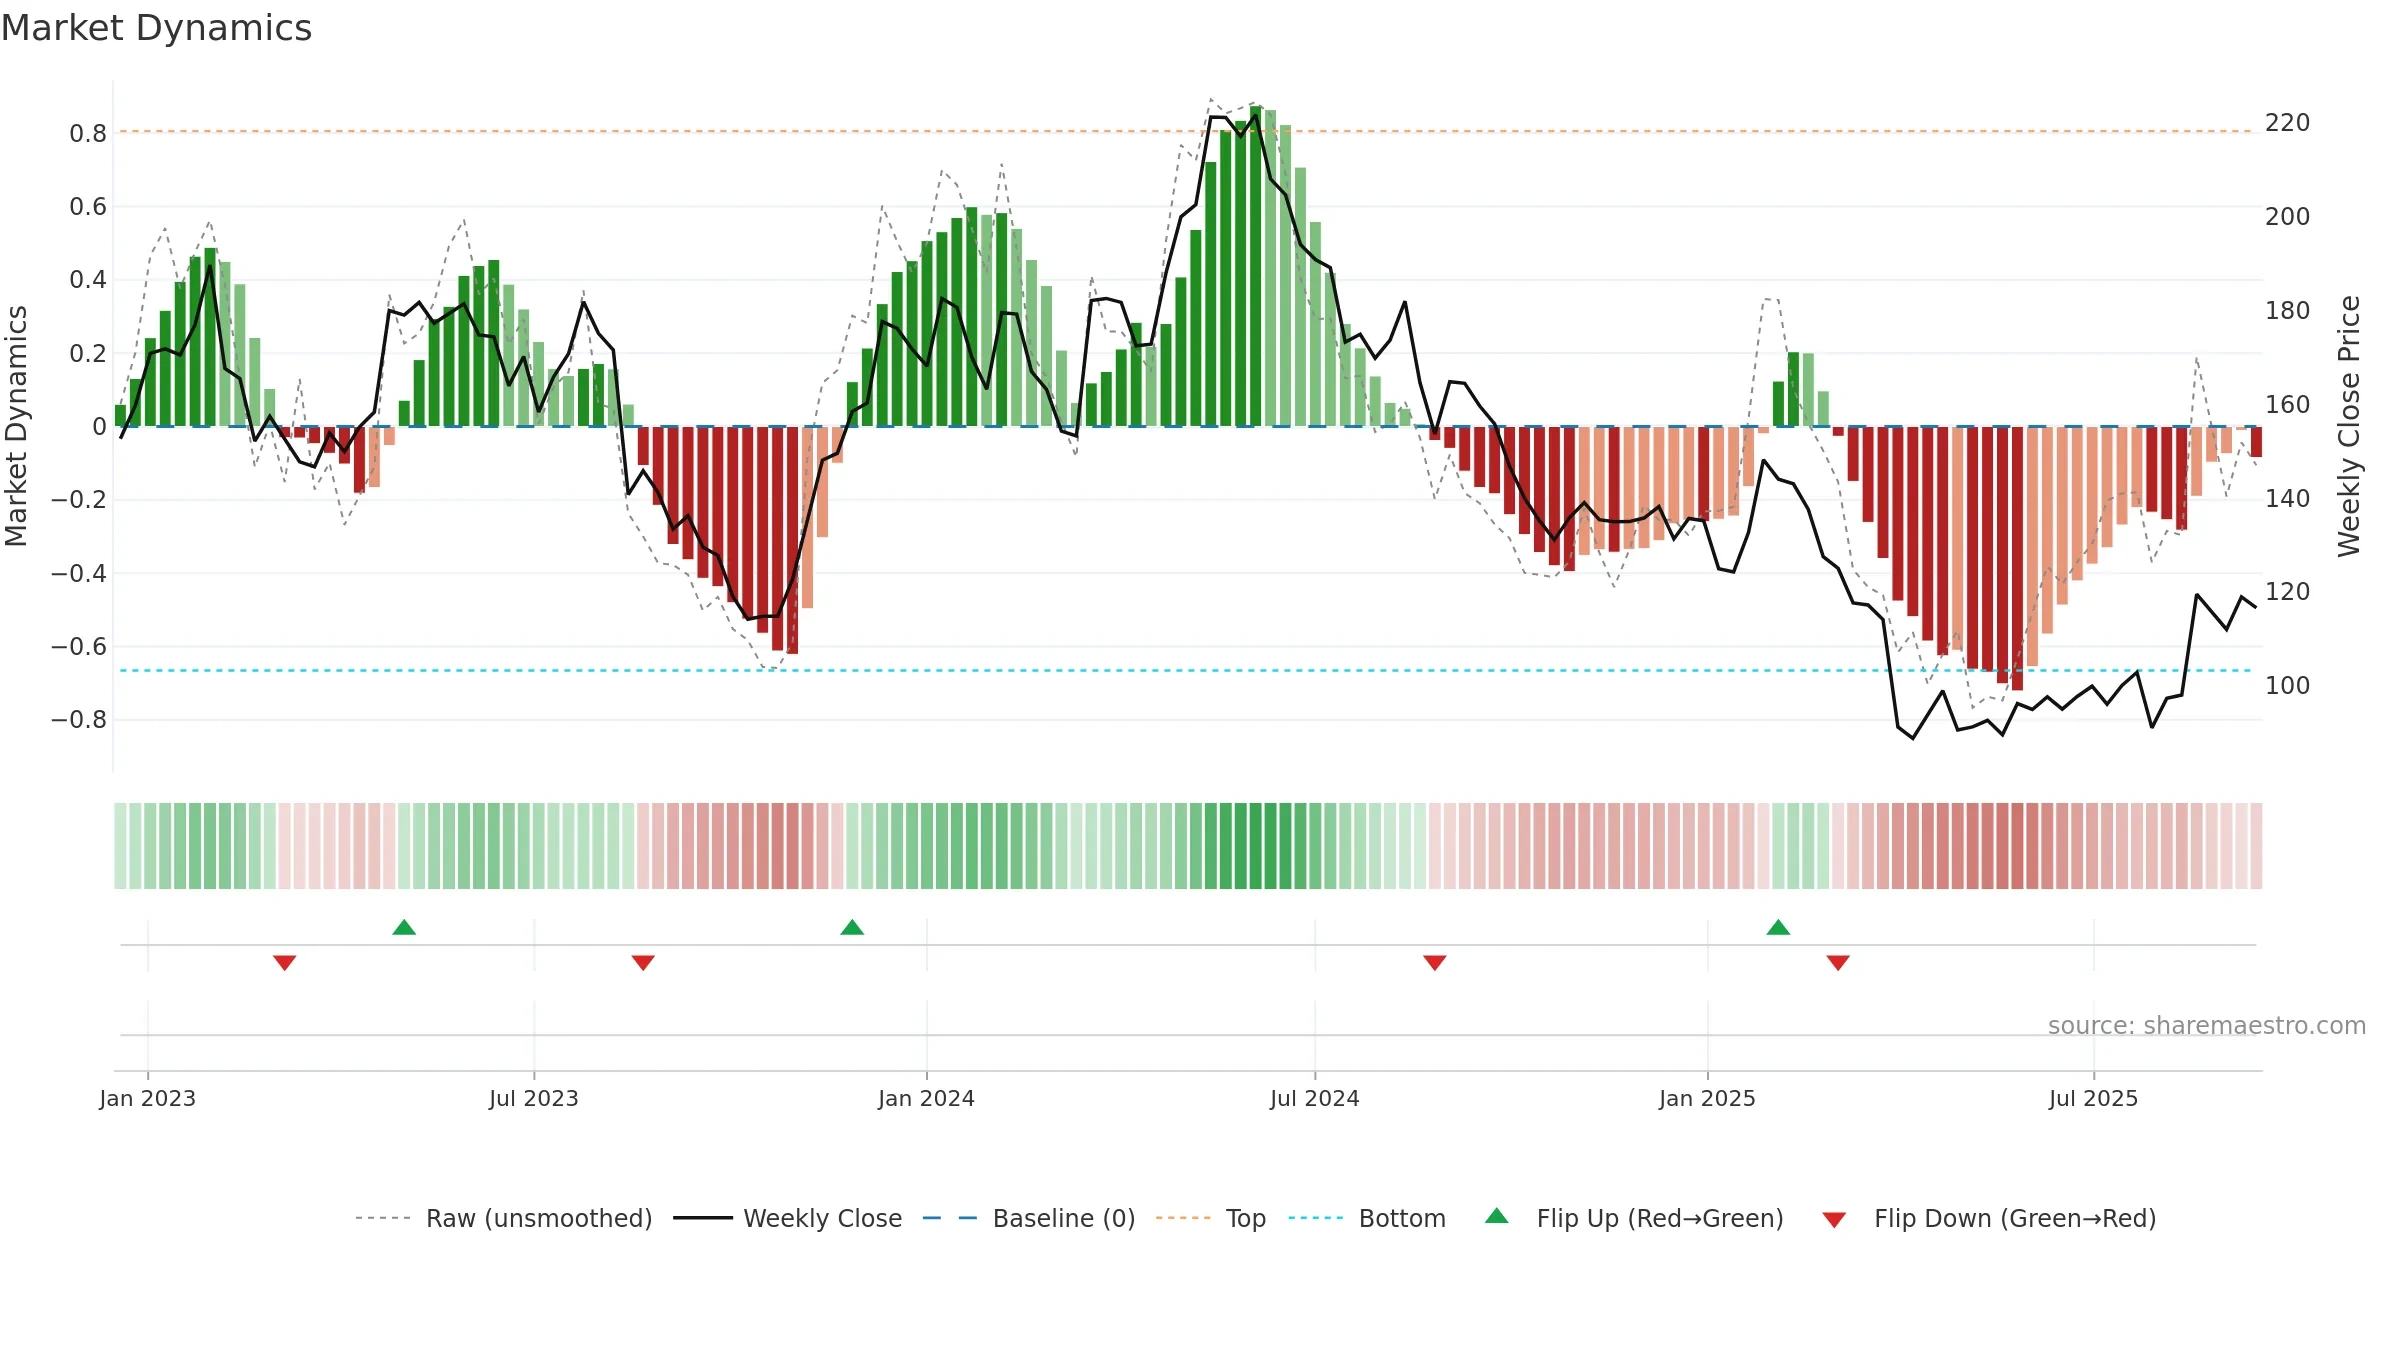The image size is (2400, 1350).
Task: Click the 0.2 left axis tick label
Action: click(88, 353)
